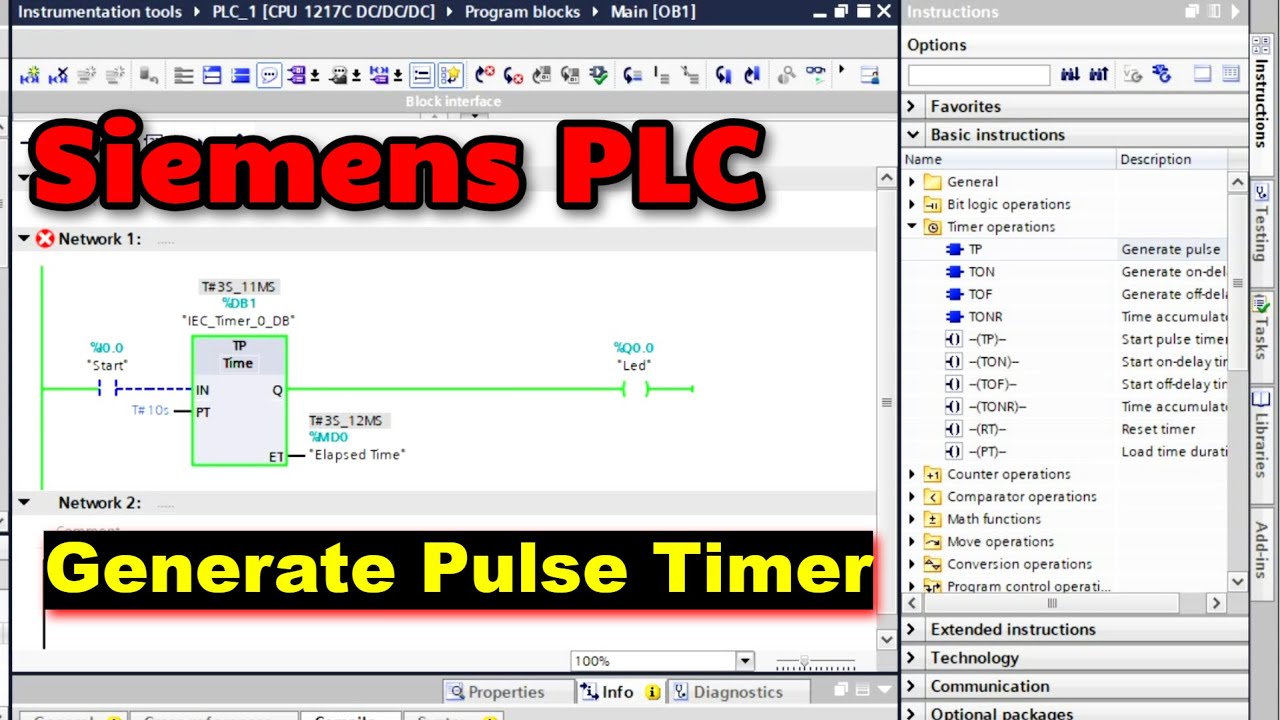Click the green check download-arrow toolbar icon
The image size is (1280, 720).
[598, 75]
